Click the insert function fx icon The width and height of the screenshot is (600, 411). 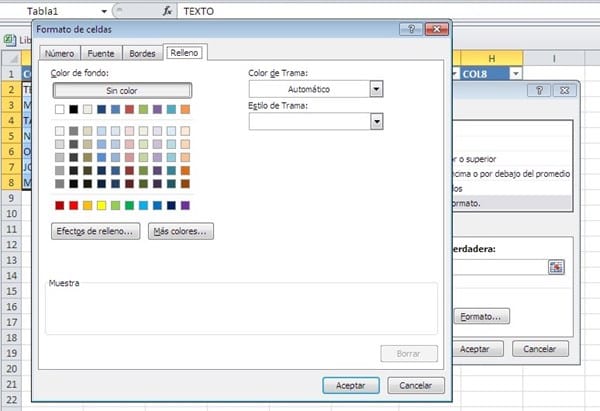pos(167,11)
